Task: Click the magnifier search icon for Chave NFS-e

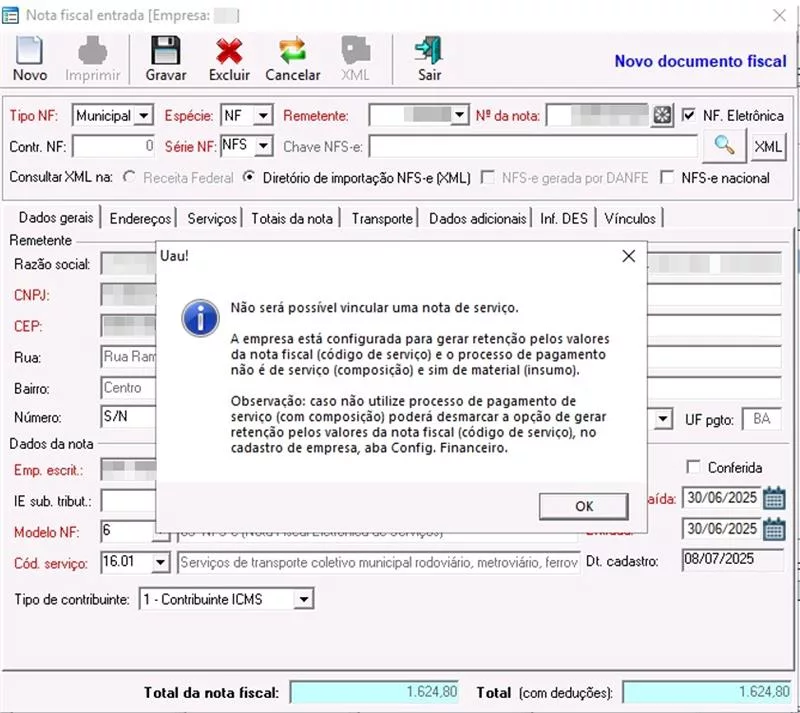Action: (725, 146)
